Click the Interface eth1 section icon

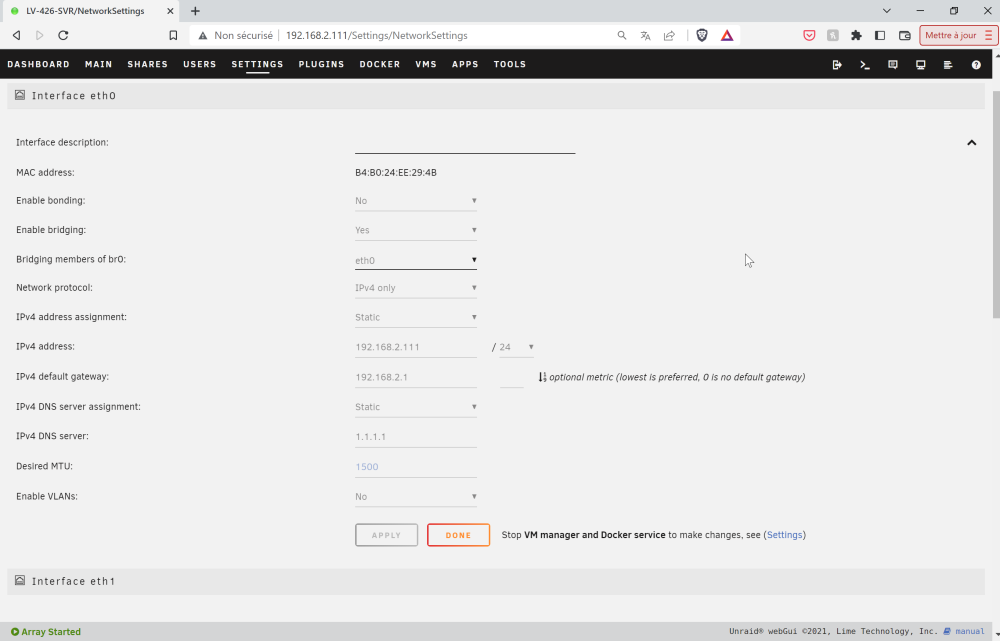coord(20,580)
